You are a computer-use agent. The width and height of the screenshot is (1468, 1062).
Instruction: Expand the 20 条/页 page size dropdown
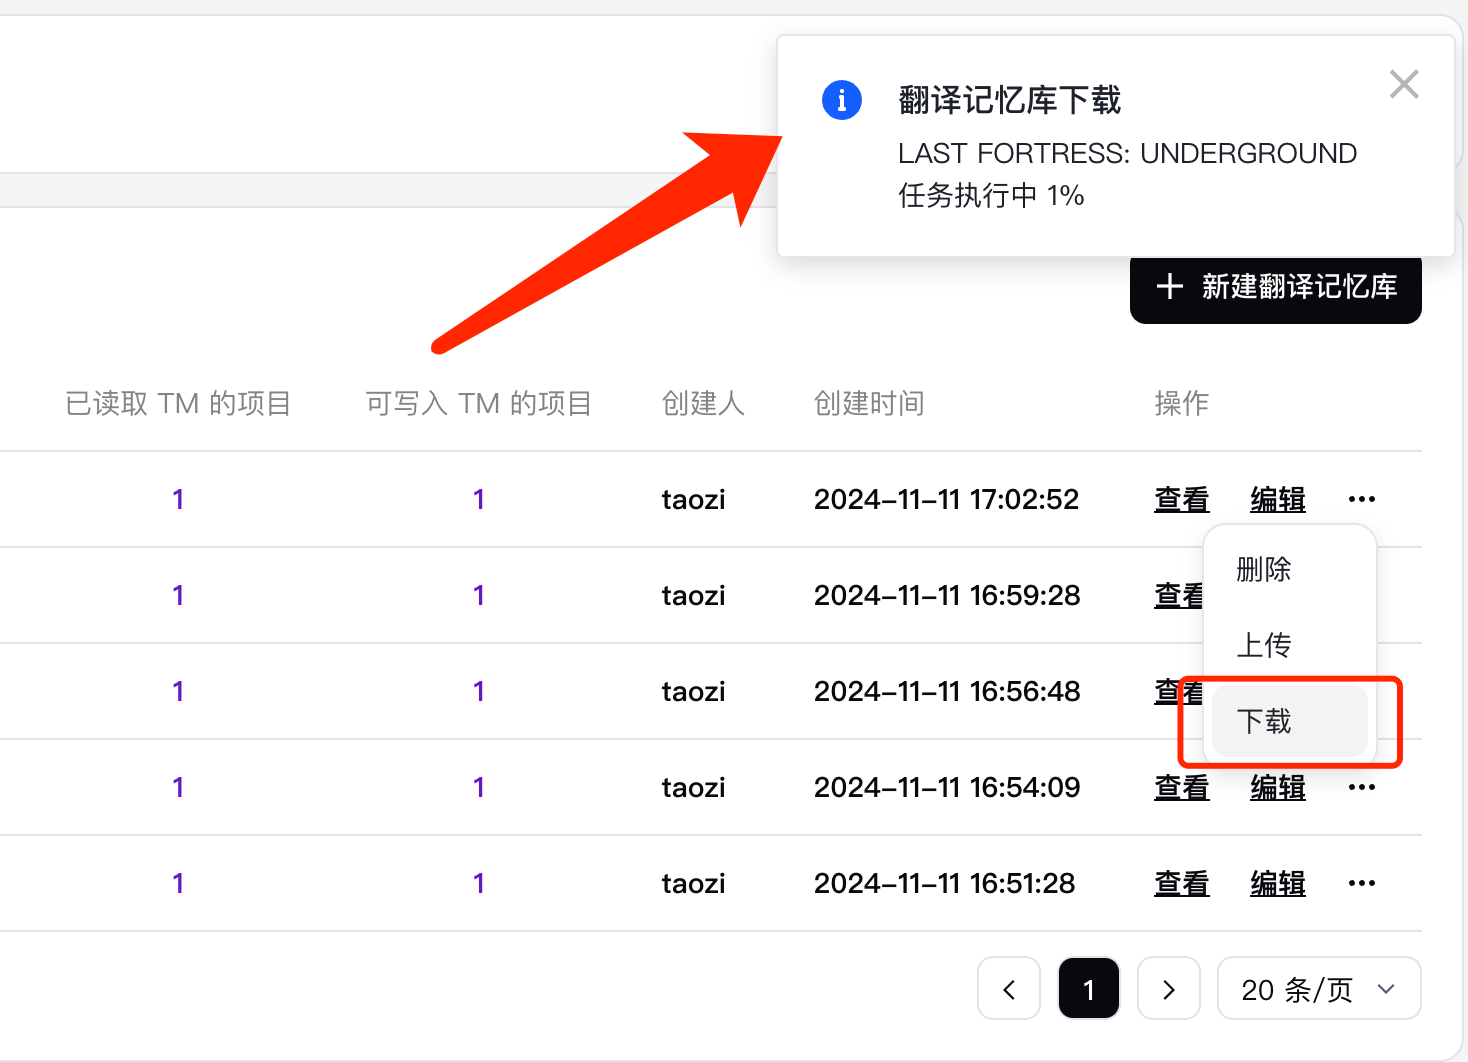[x=1318, y=989]
